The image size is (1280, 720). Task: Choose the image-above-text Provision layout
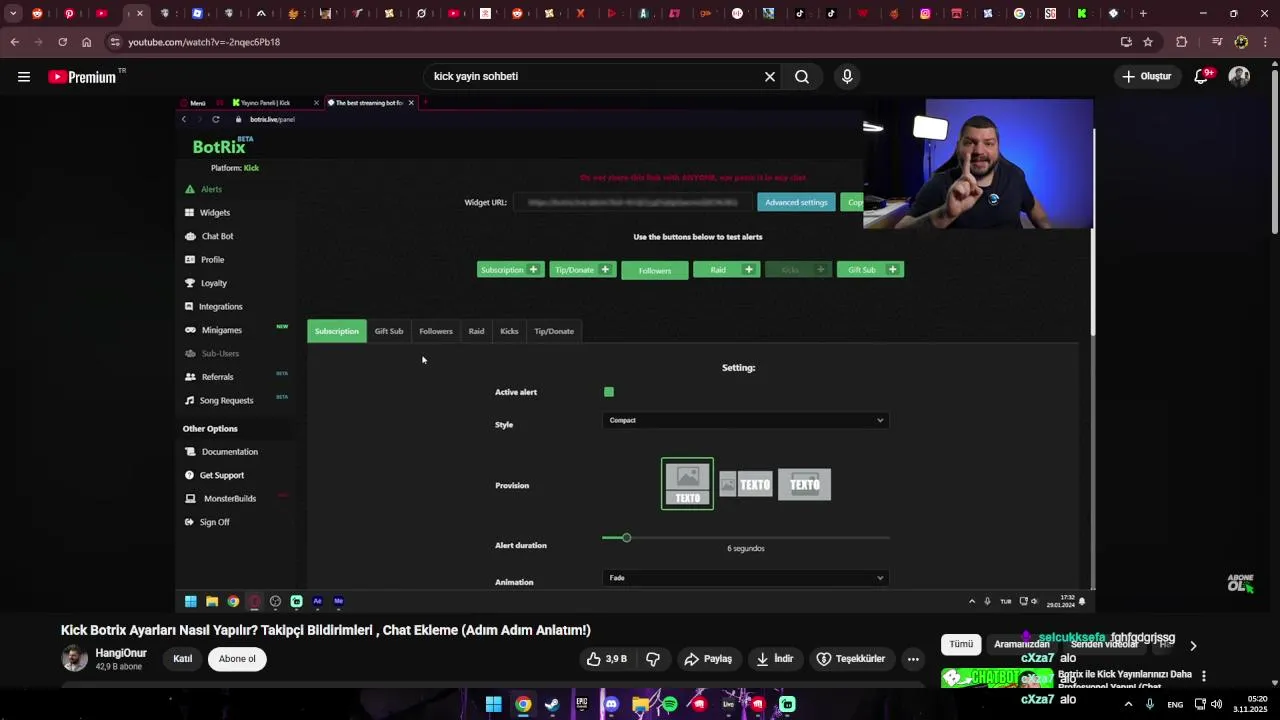coord(688,484)
